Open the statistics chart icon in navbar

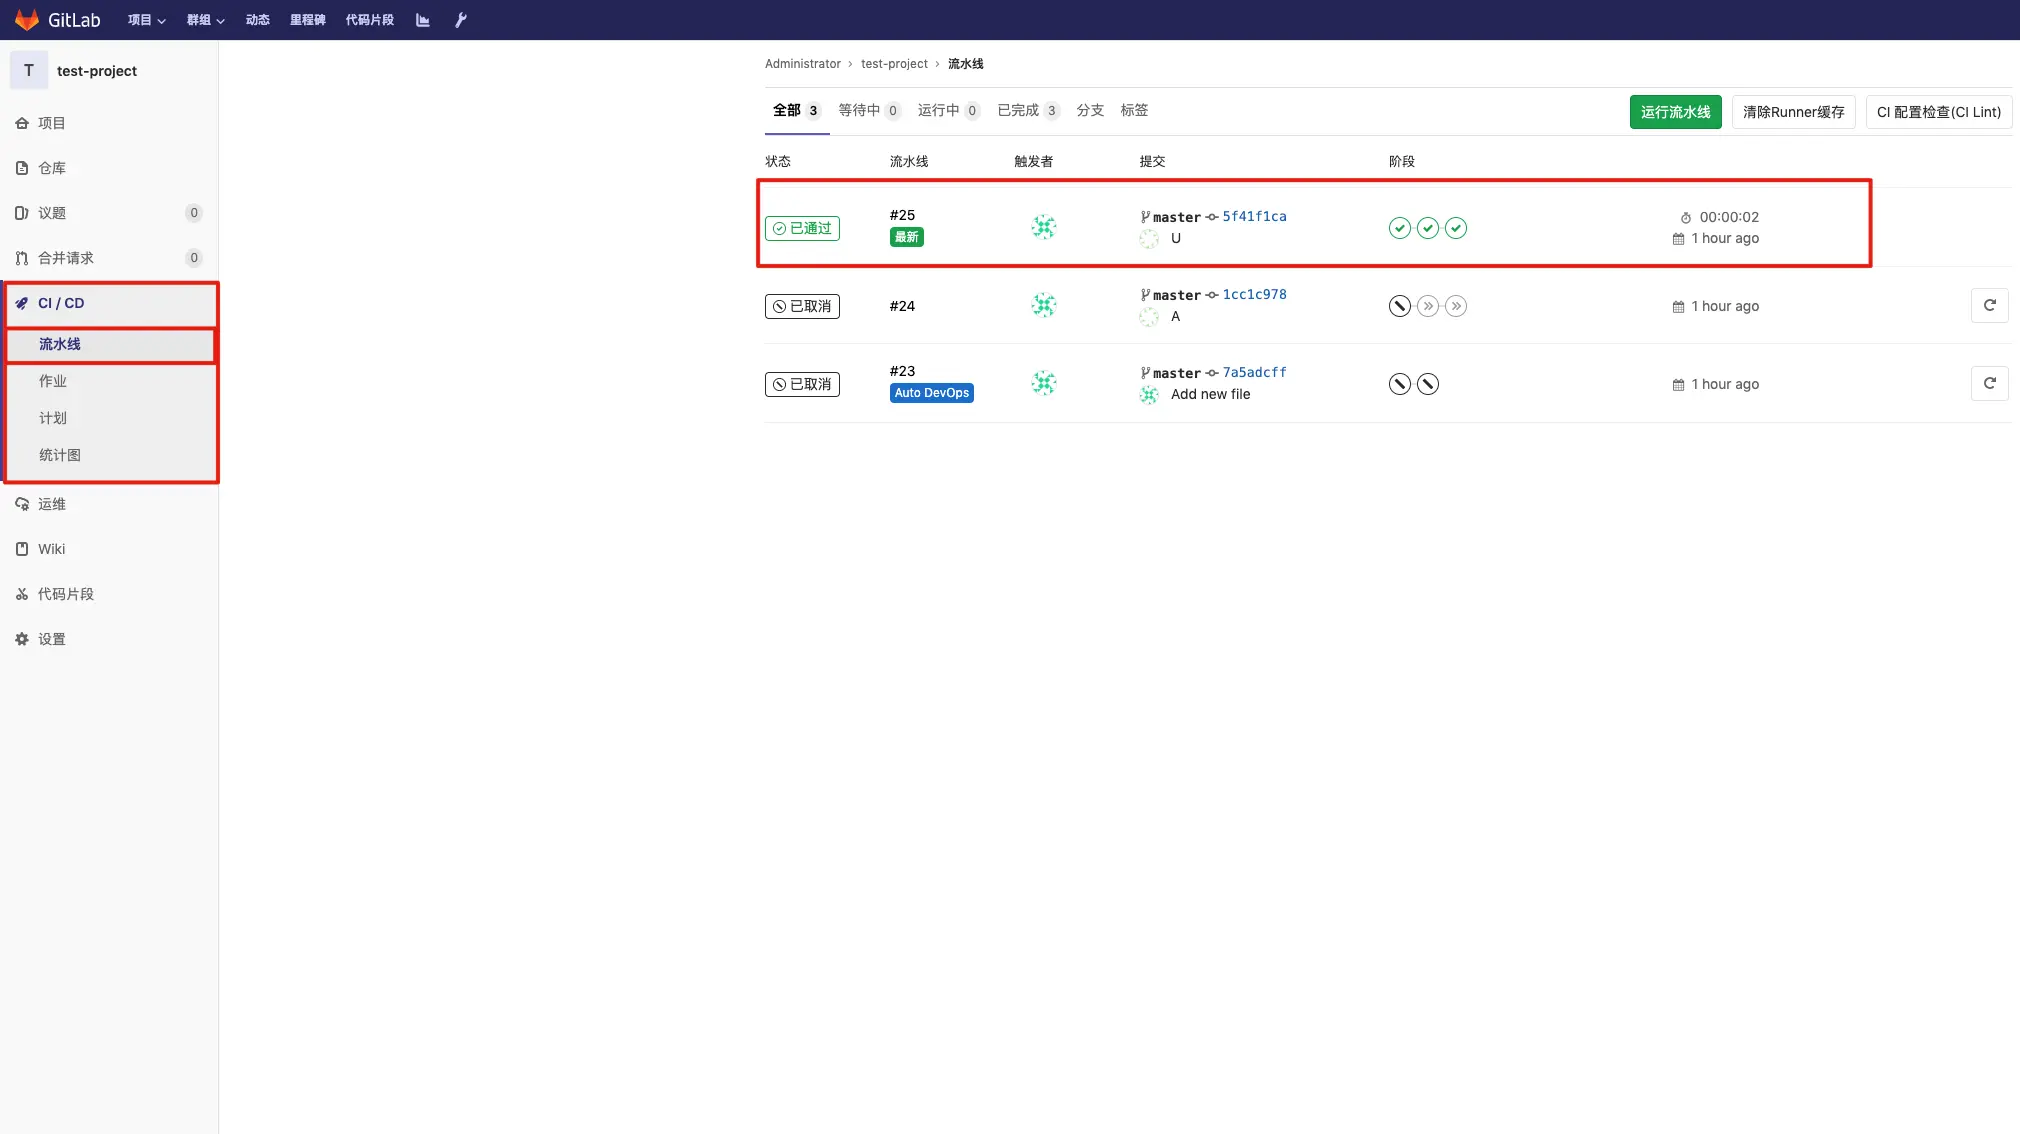coord(423,20)
